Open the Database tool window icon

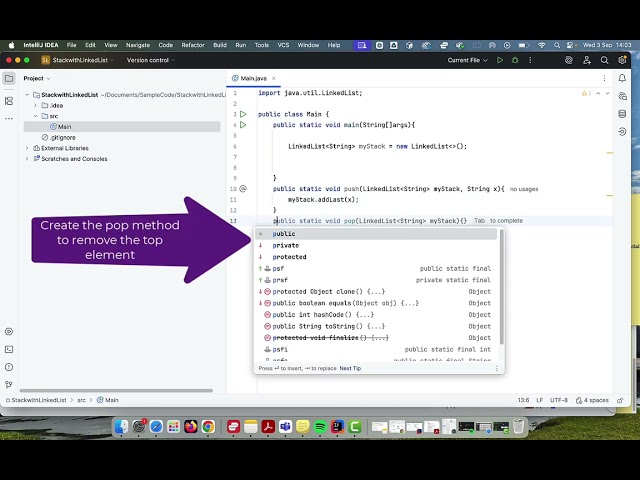click(622, 114)
